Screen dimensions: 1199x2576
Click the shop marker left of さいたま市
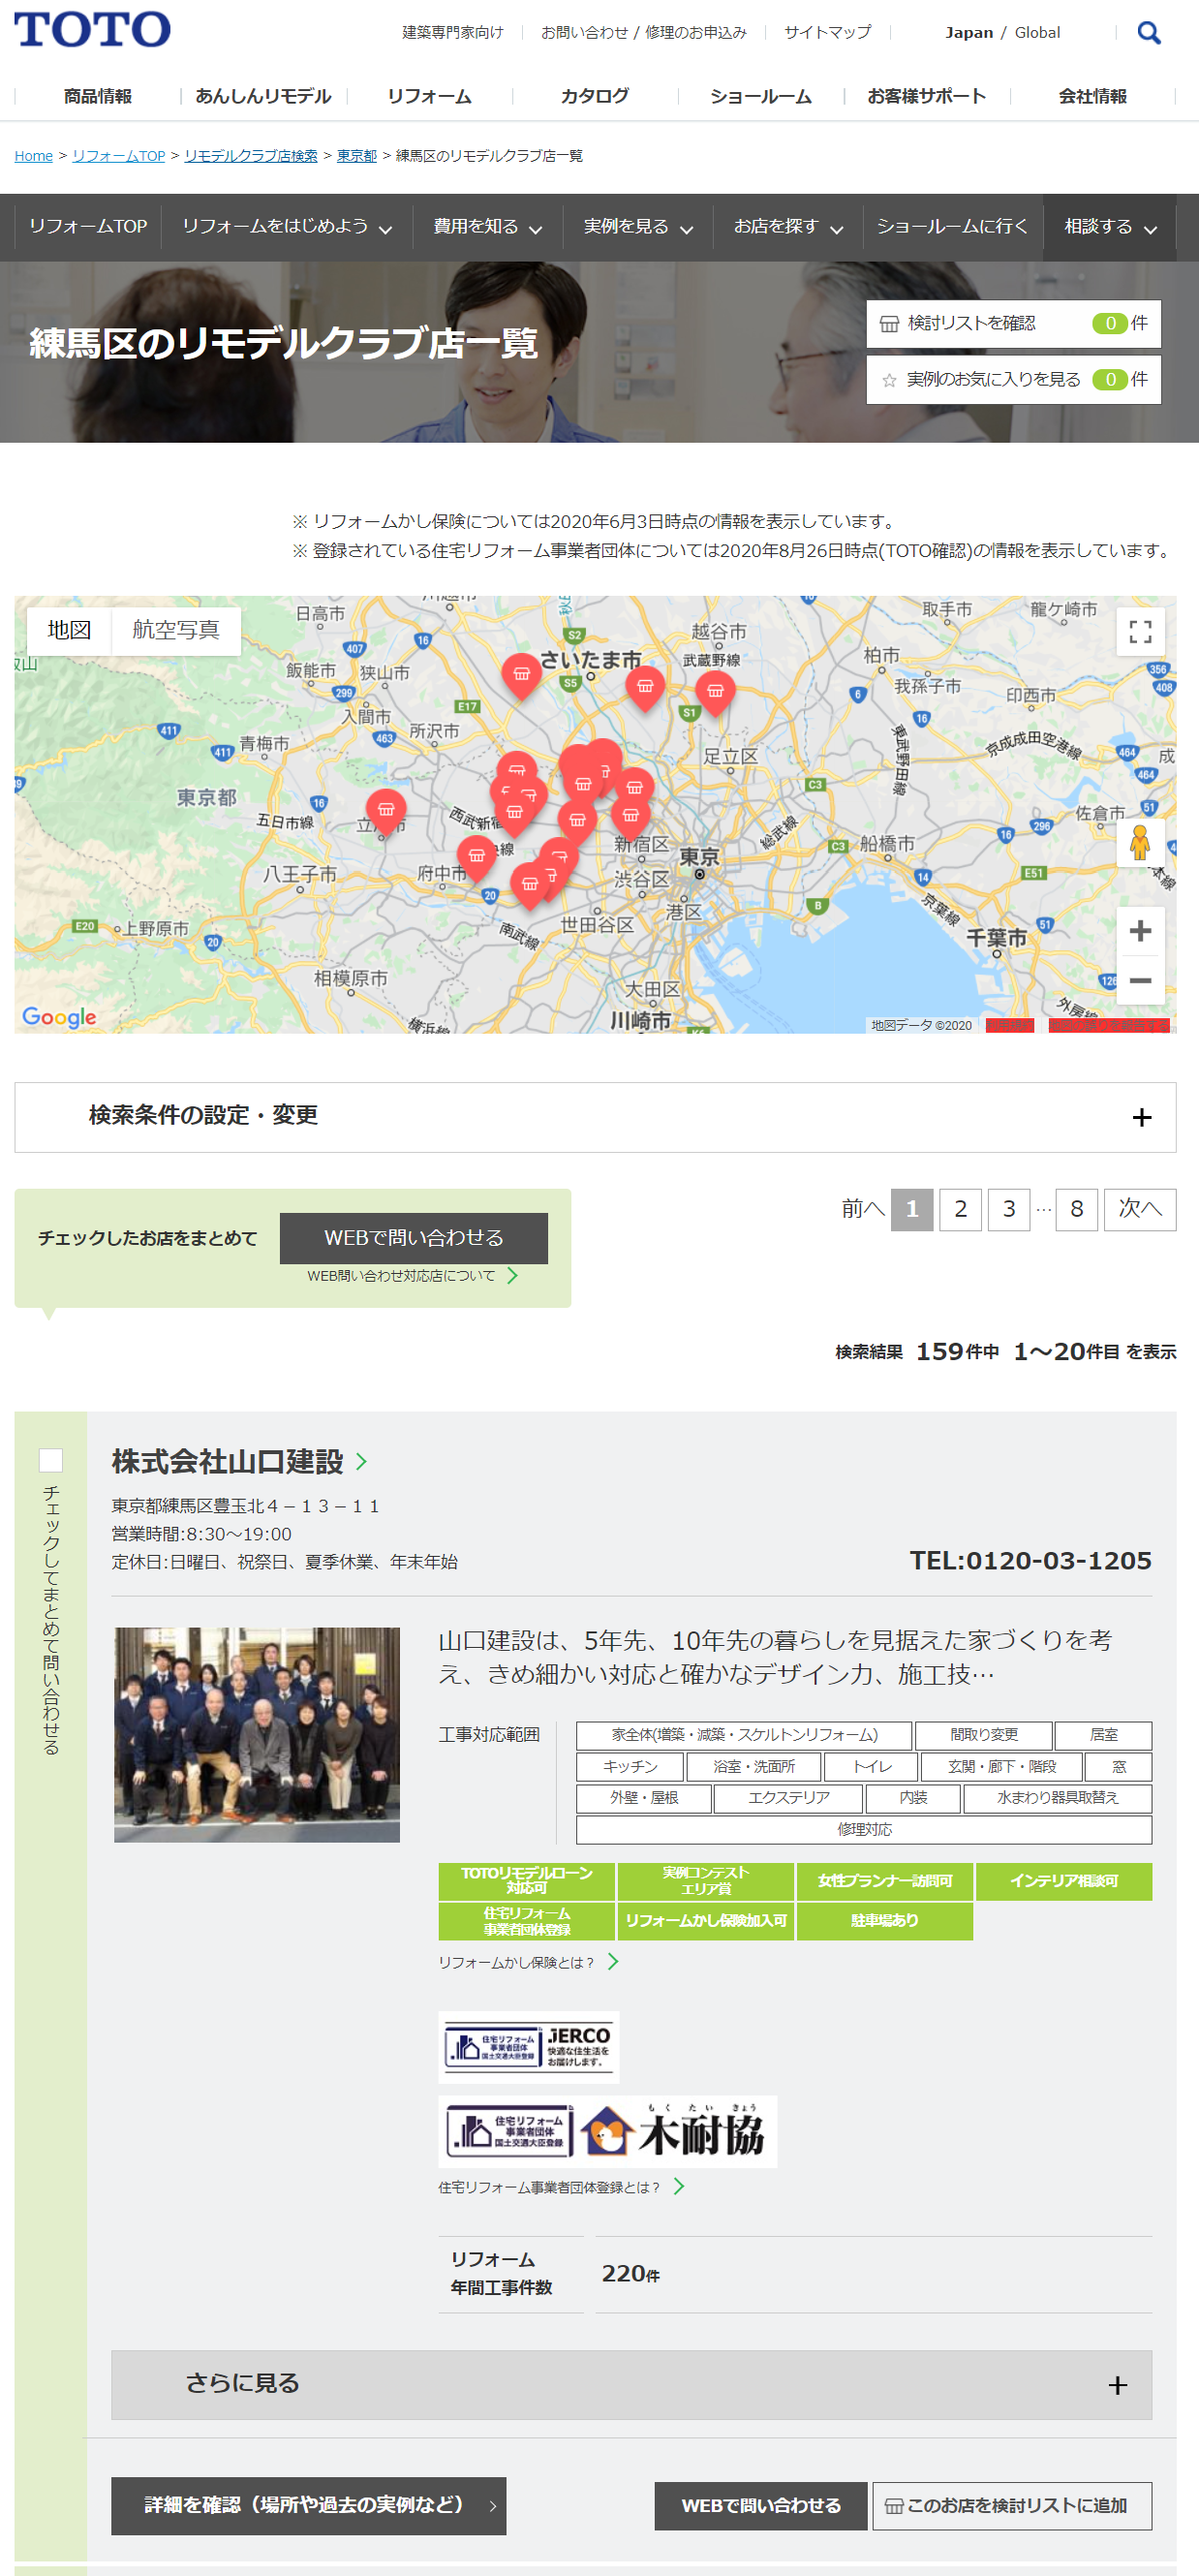click(521, 676)
